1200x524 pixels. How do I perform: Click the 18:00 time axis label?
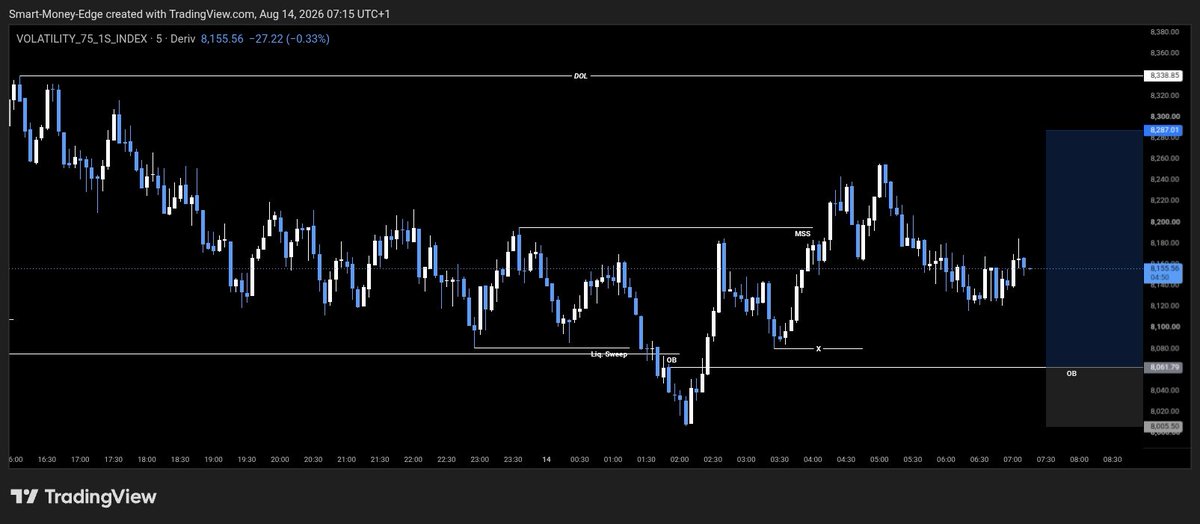coord(146,459)
